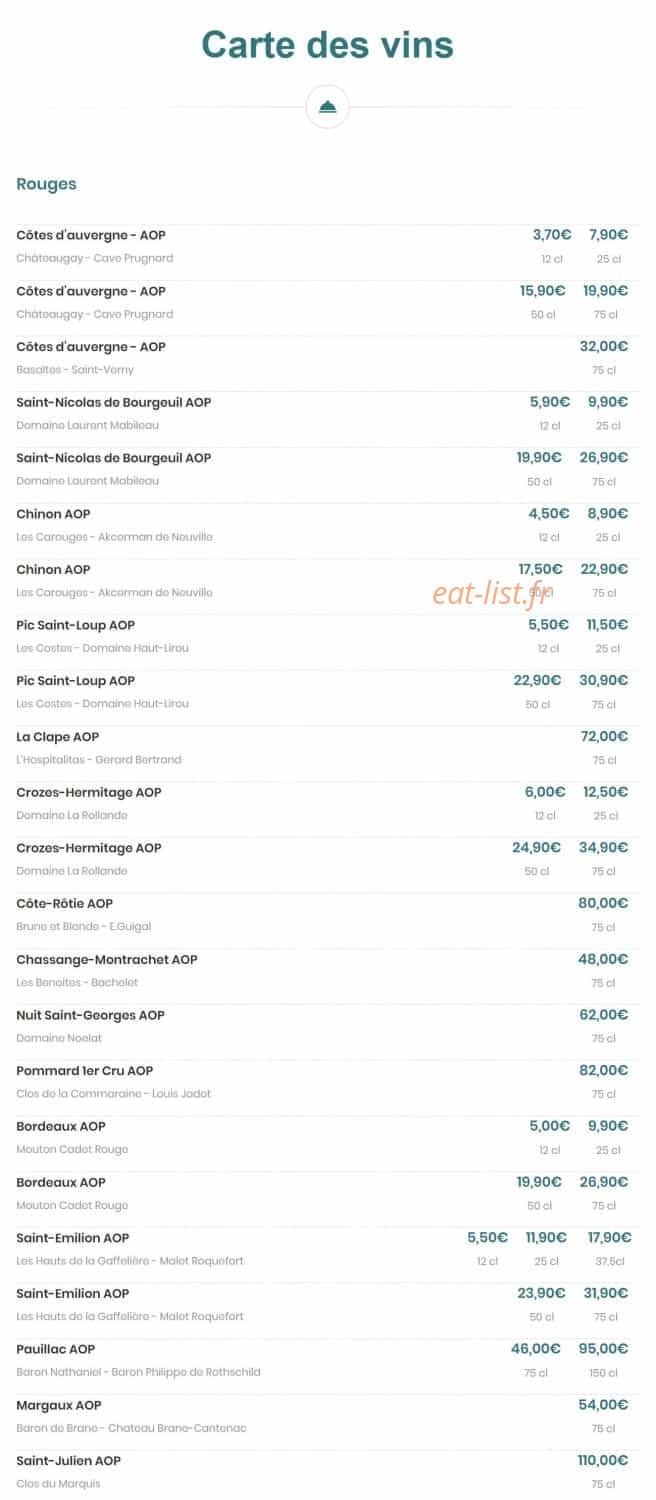The width and height of the screenshot is (656, 1500).
Task: Click the serving dish cloche icon
Action: 327,107
